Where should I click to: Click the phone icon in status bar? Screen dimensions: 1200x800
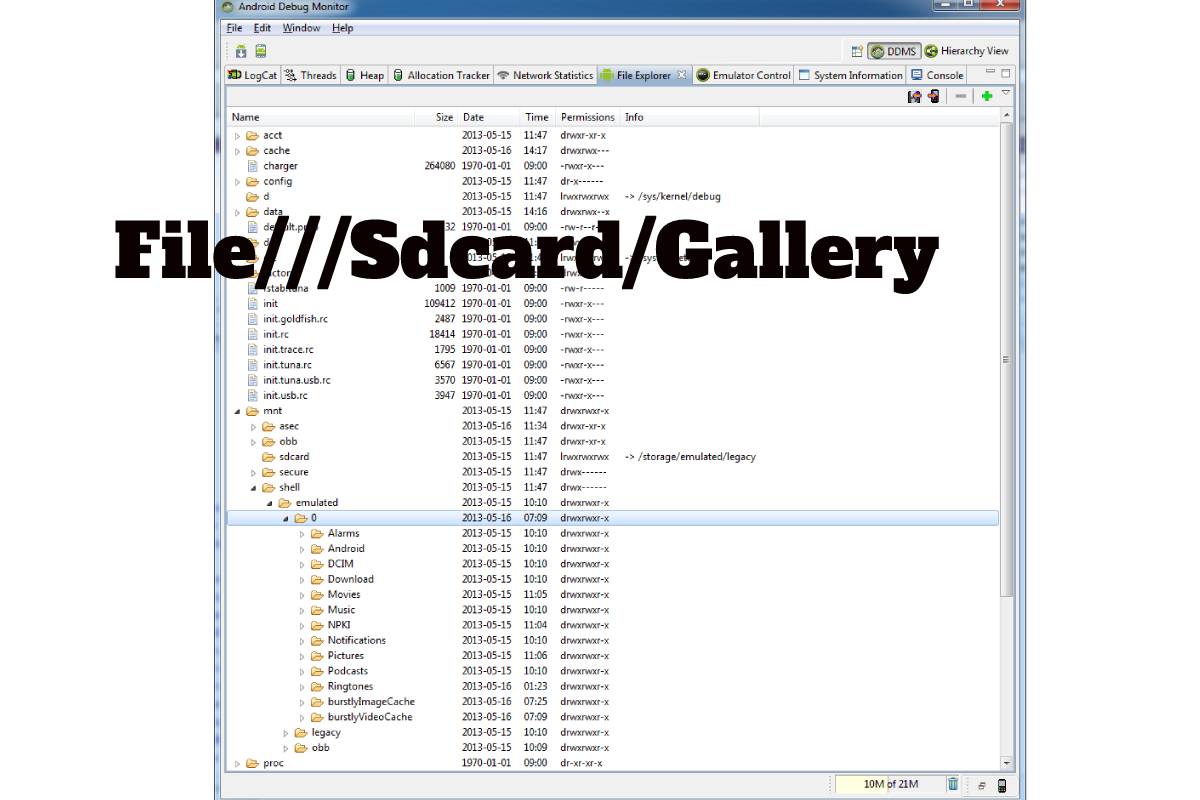click(x=1003, y=785)
